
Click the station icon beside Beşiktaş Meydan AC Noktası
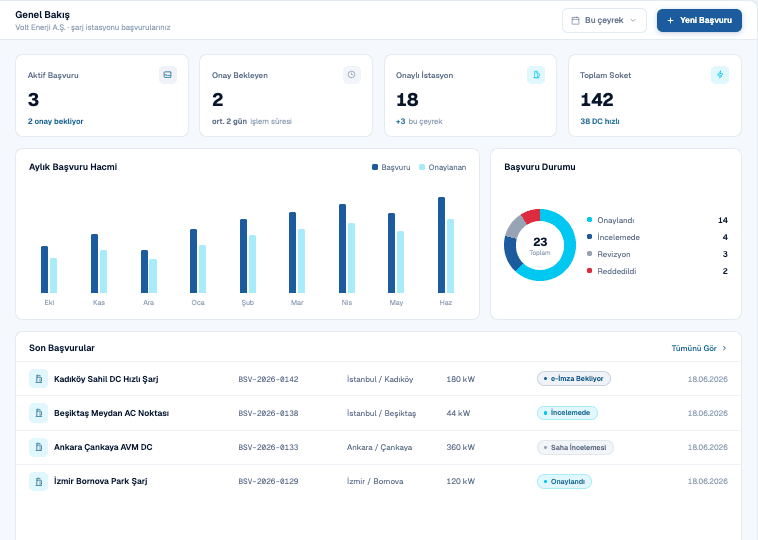click(x=38, y=413)
